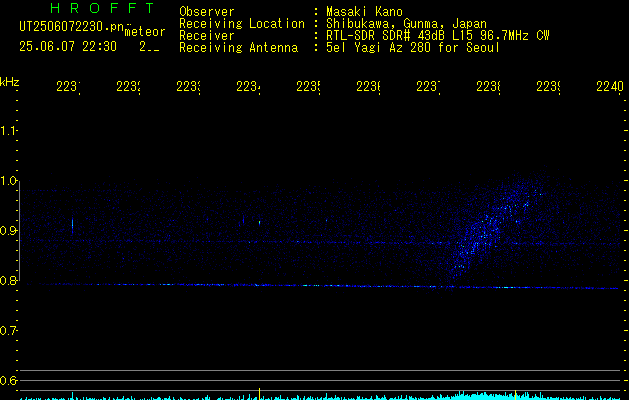Click the 2239 time axis label

pos(548,87)
